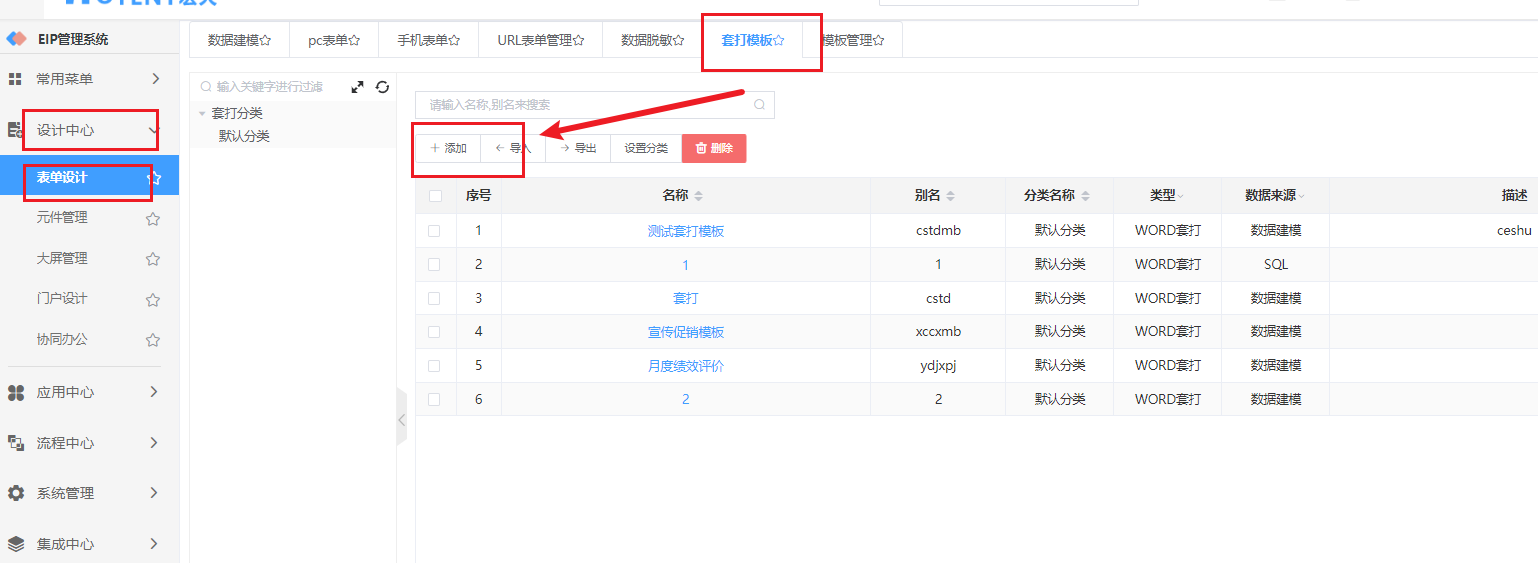1538x563 pixels.
Task: Switch to the 模板管理 tab
Action: [x=852, y=40]
